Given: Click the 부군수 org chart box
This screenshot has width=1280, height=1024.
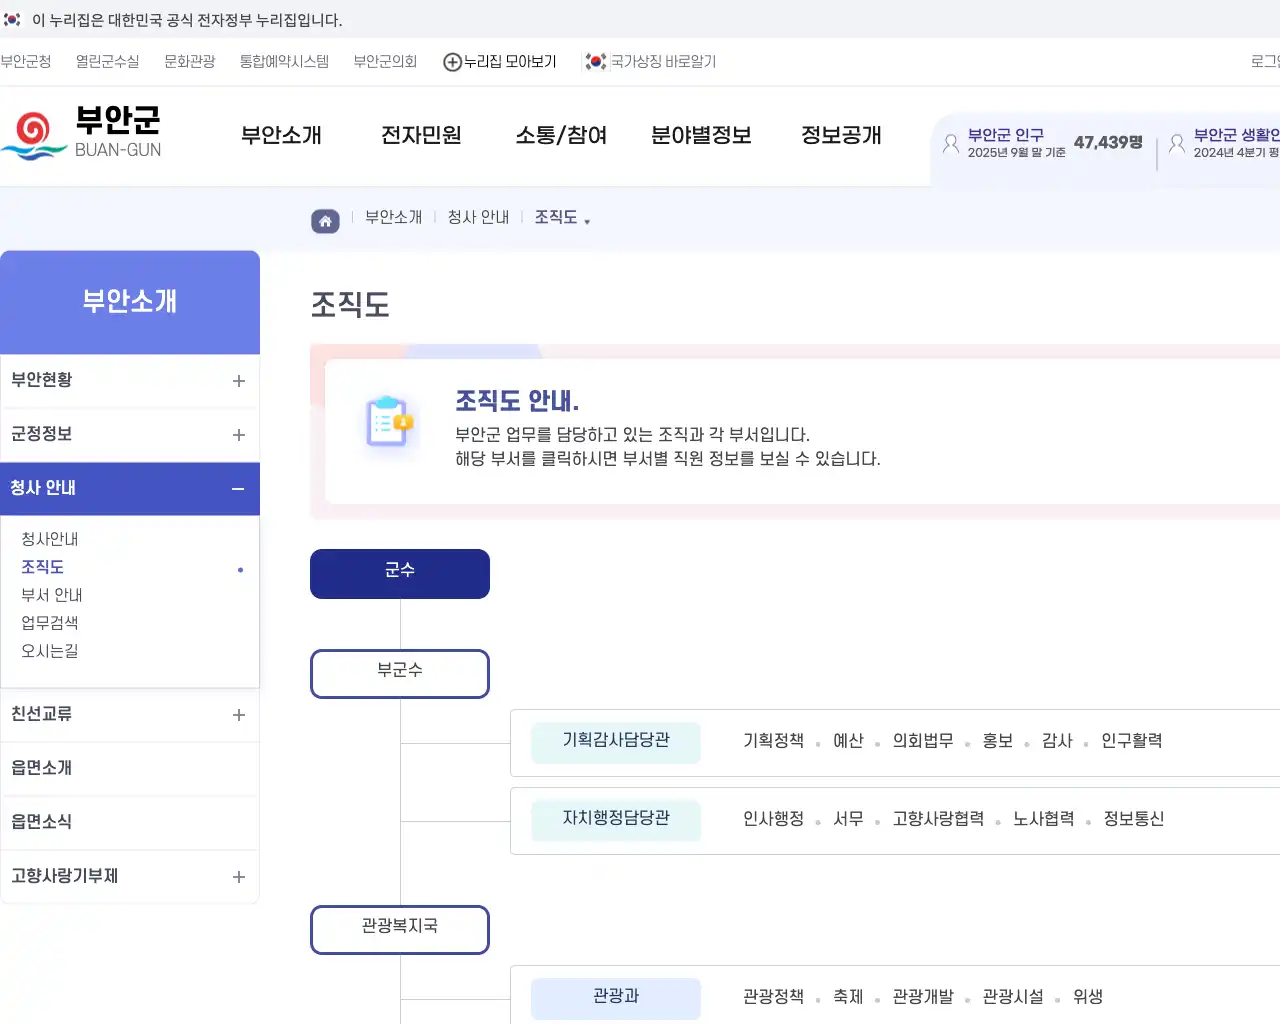Looking at the screenshot, I should (x=400, y=674).
